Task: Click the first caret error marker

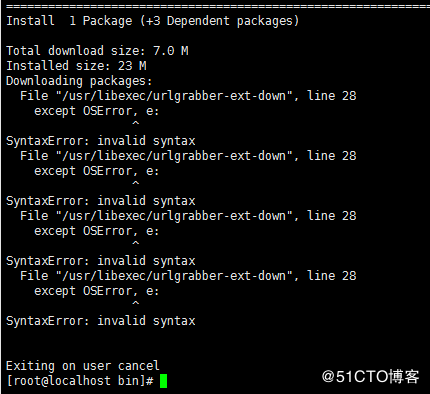Action: point(135,123)
